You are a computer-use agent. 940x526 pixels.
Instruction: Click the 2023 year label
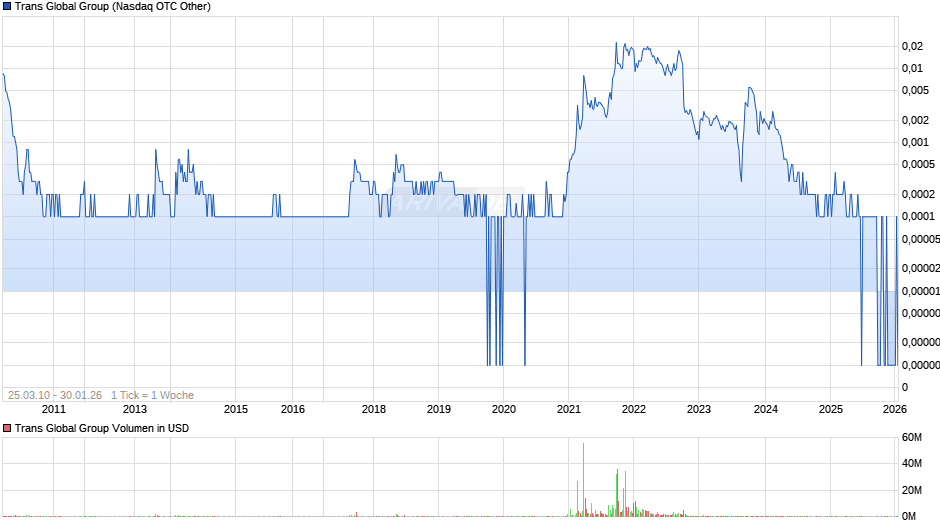pyautogui.click(x=698, y=409)
